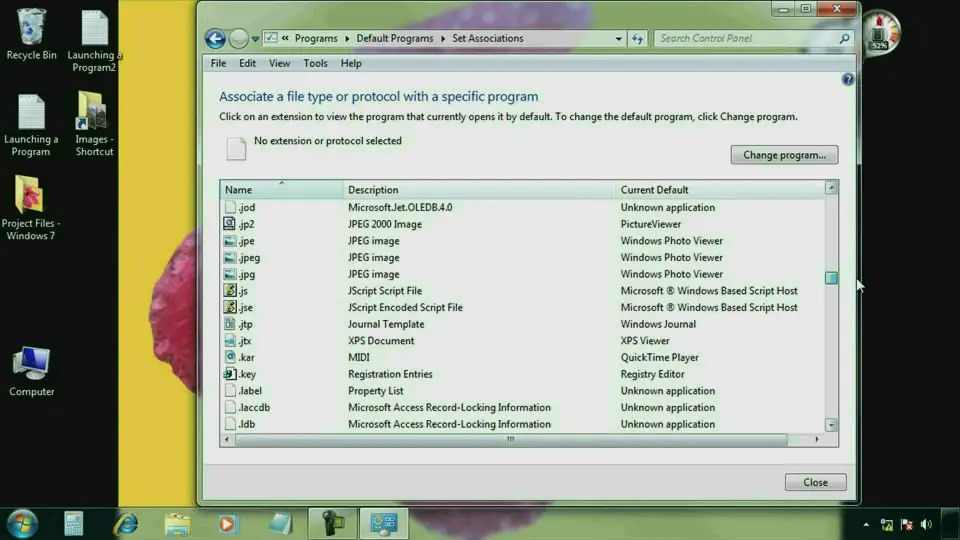Launch Internet Explorer from the taskbar
The height and width of the screenshot is (540, 960).
[x=126, y=524]
